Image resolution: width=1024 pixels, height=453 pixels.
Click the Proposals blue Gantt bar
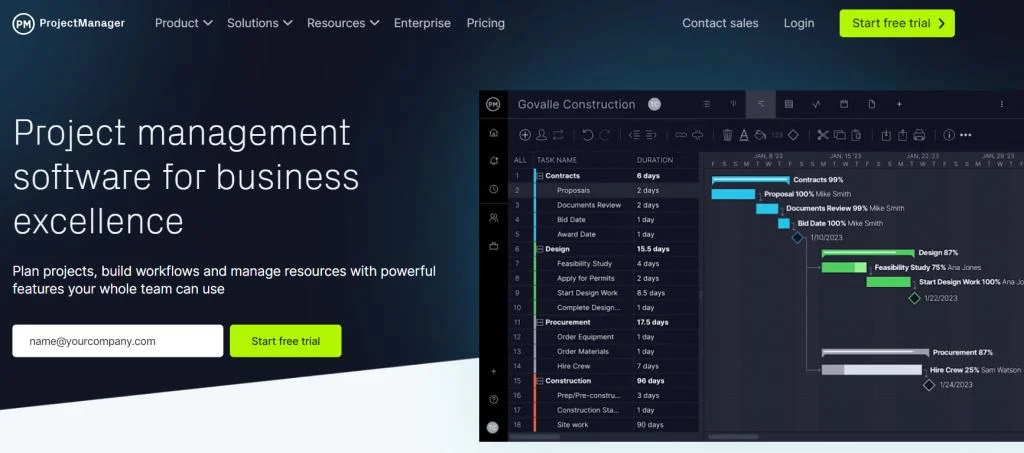pyautogui.click(x=733, y=194)
